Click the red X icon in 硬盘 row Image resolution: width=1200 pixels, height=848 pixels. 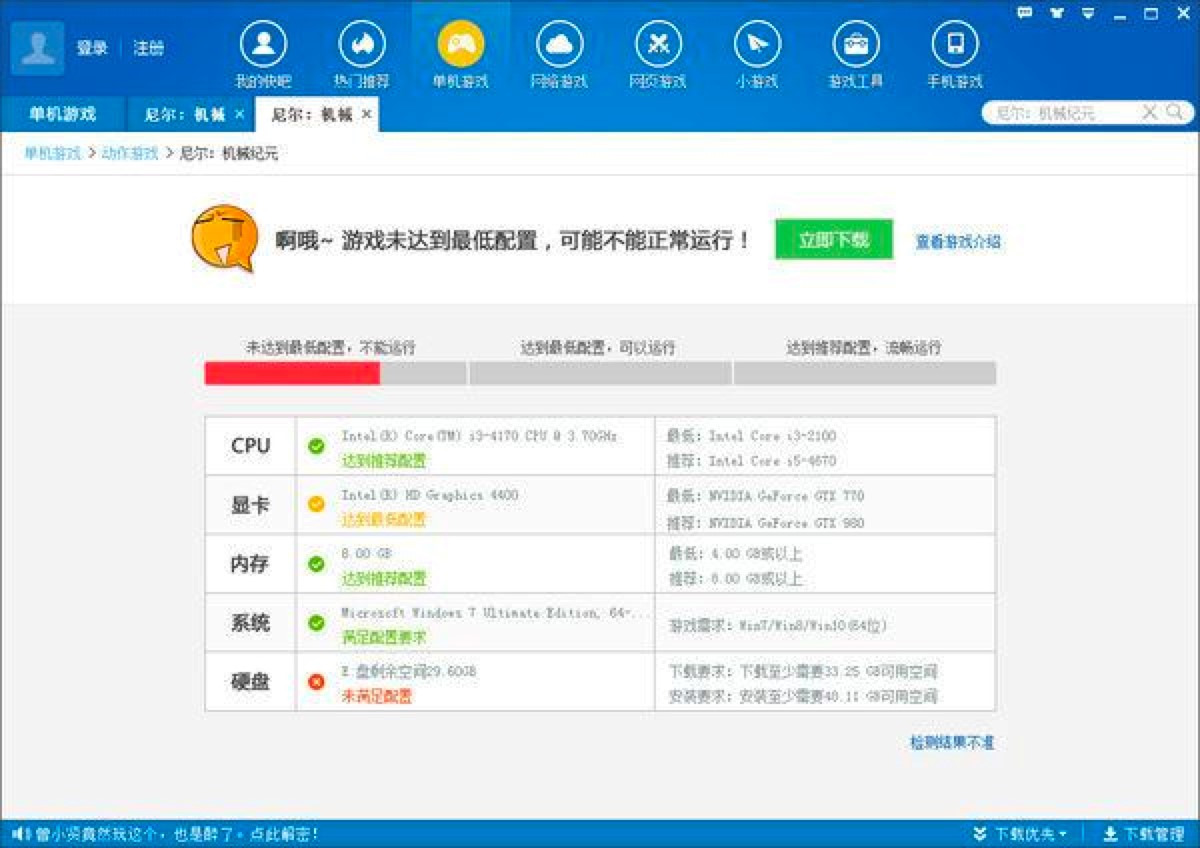(x=316, y=682)
